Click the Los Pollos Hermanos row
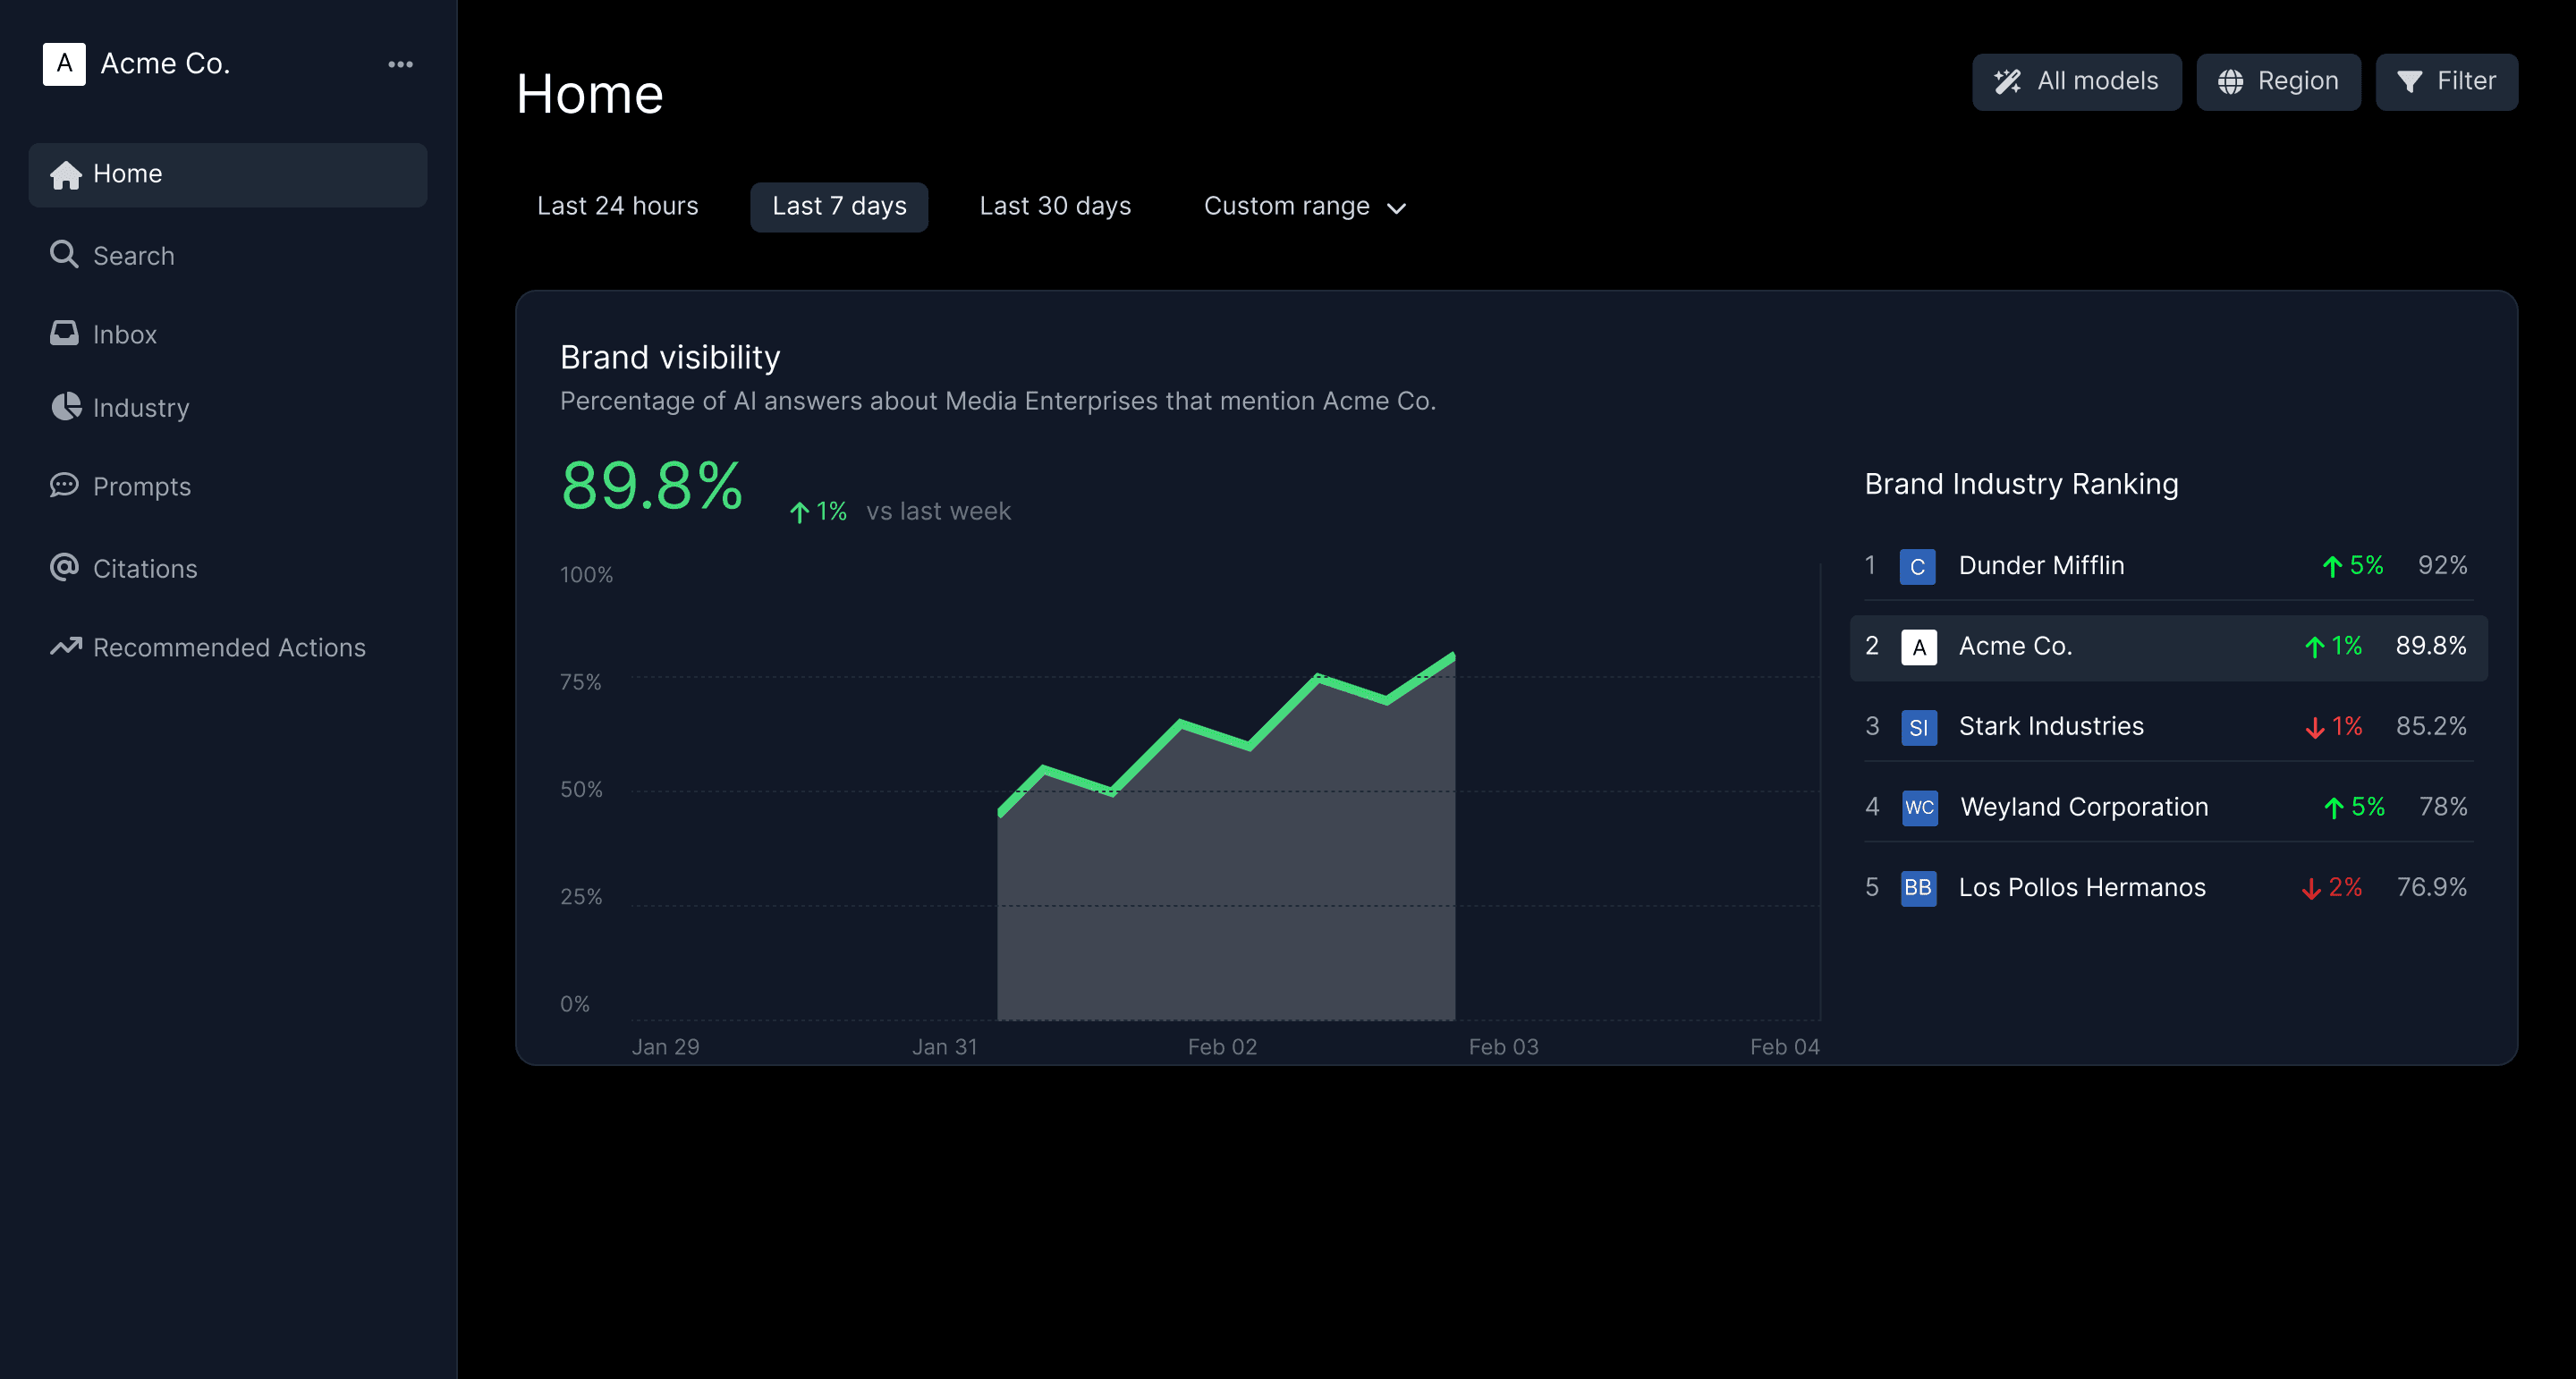This screenshot has height=1379, width=2576. click(2081, 888)
